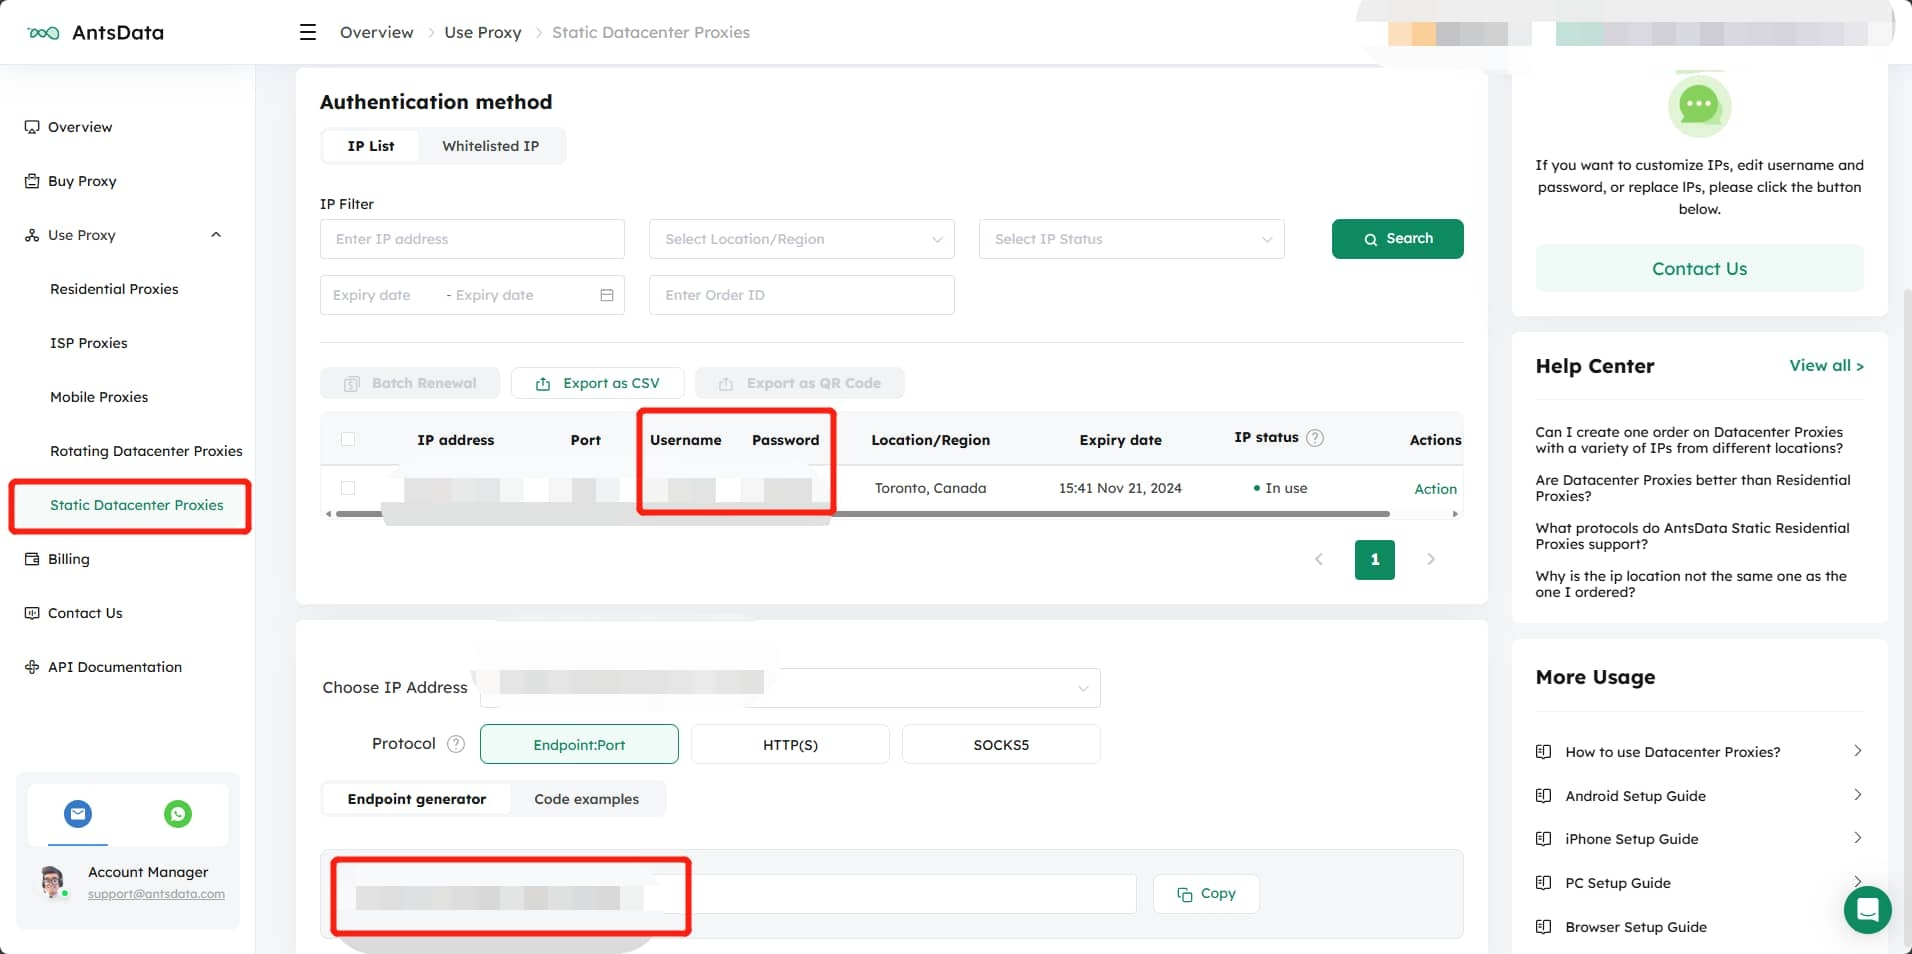Click the Batch Renewal button

(x=410, y=383)
